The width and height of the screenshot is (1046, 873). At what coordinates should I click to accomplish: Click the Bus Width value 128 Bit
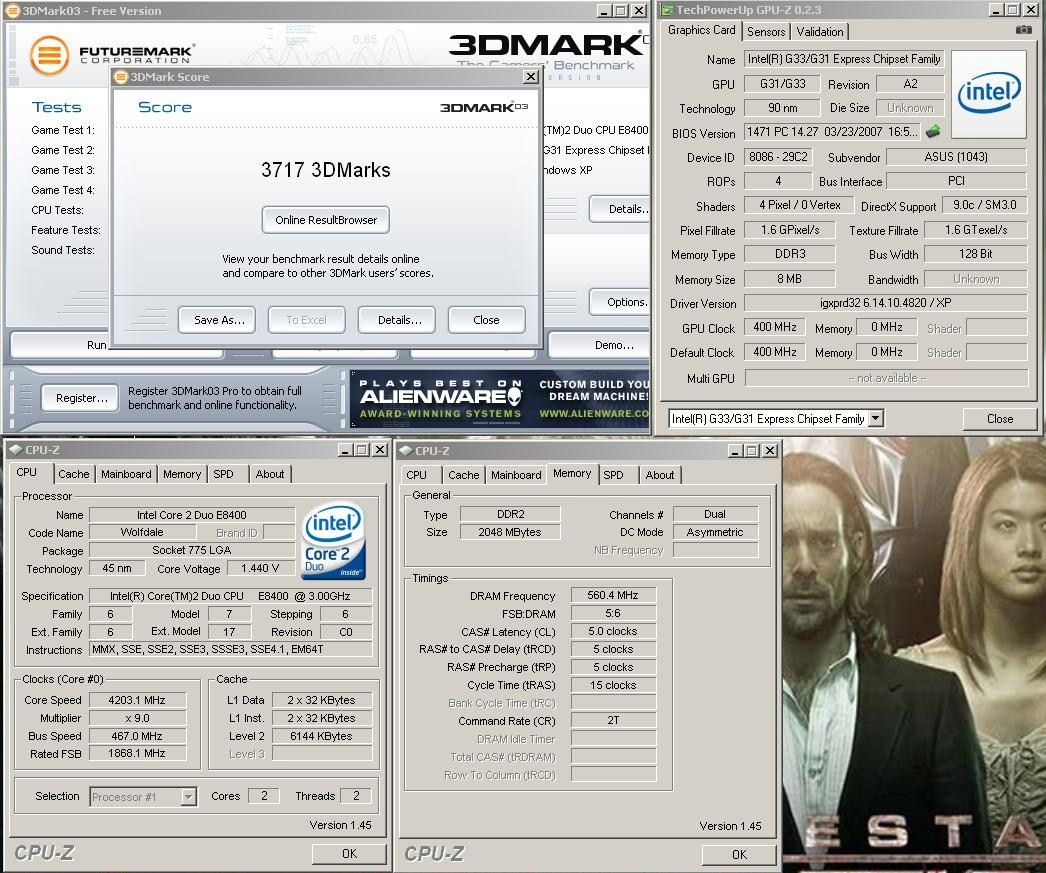click(975, 254)
